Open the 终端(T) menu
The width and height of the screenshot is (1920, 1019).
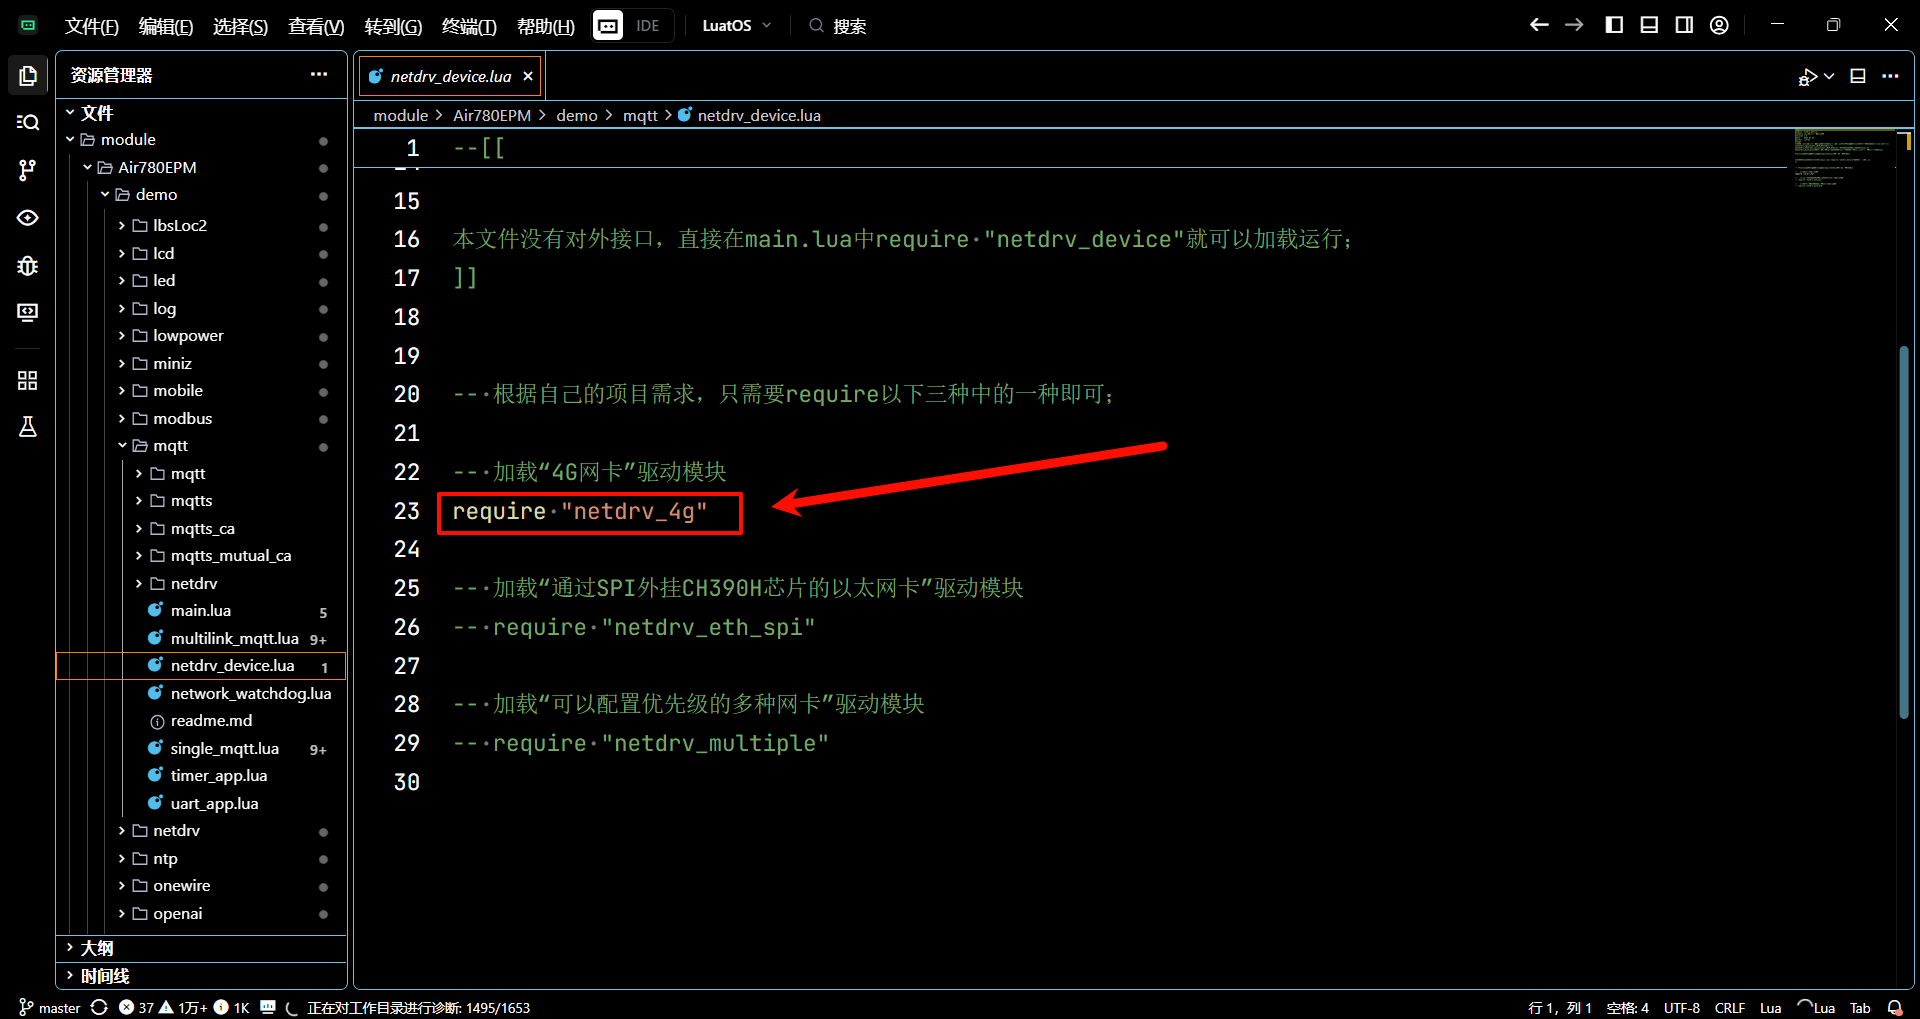pos(469,26)
